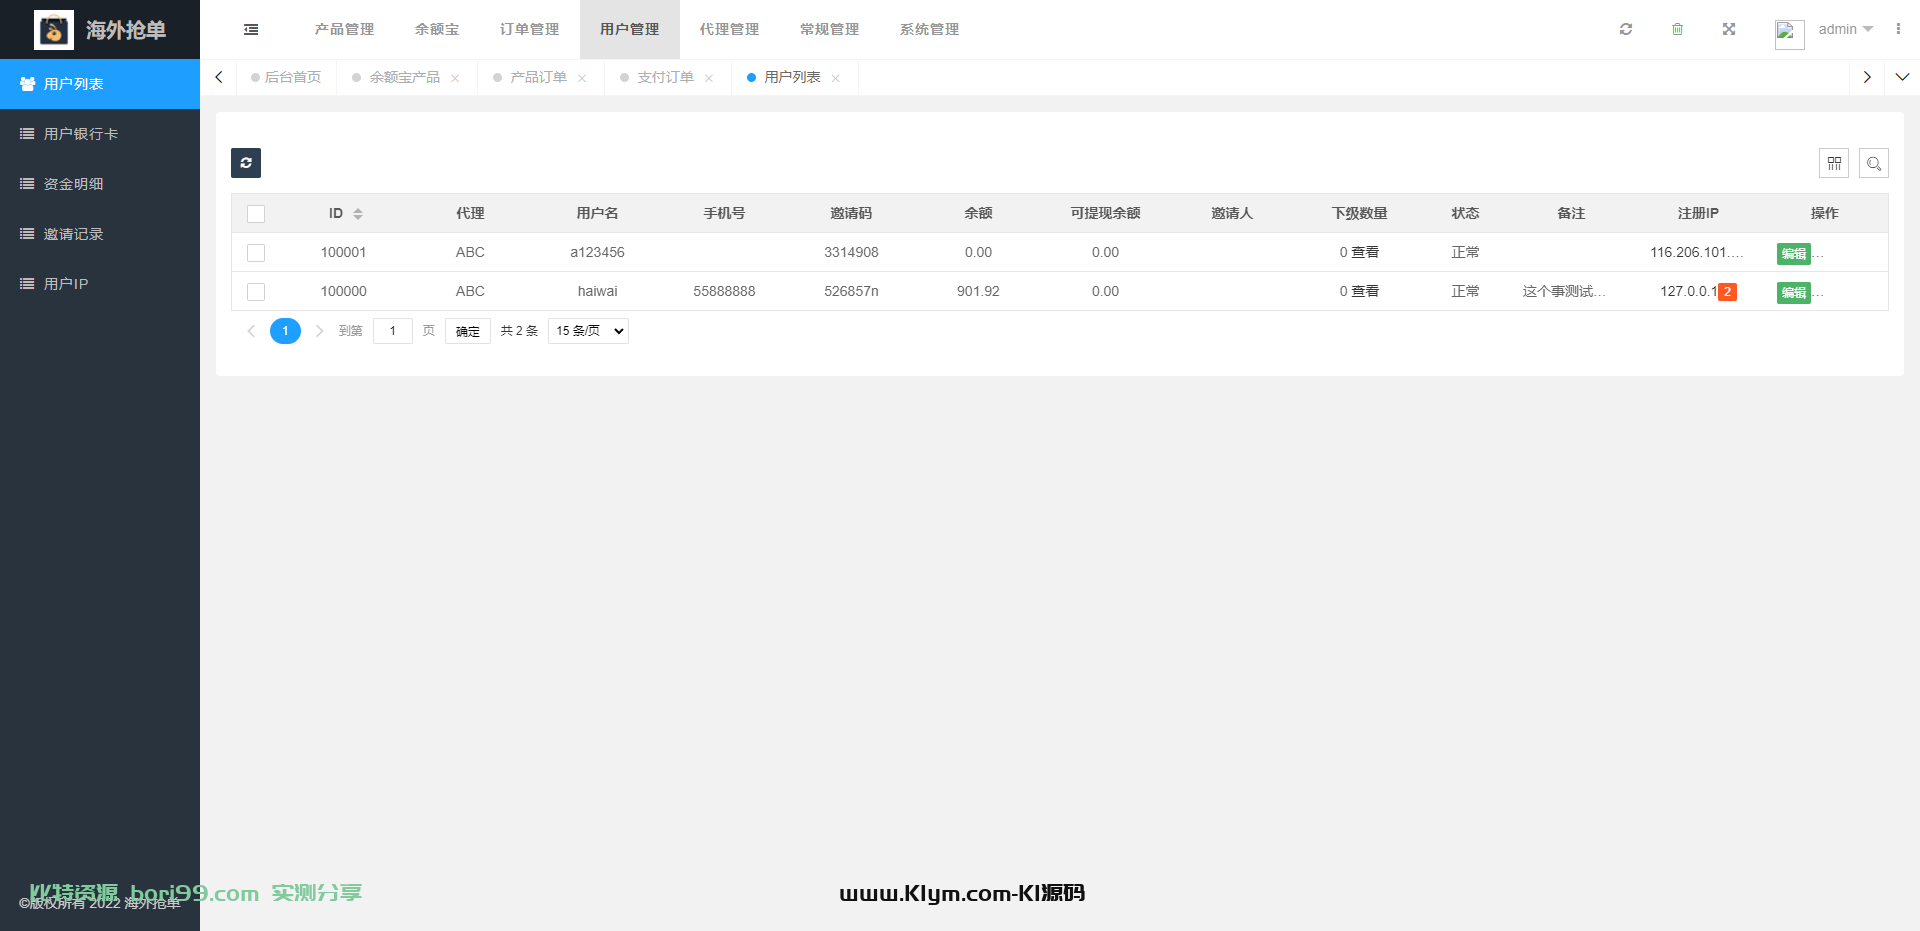Image resolution: width=1920 pixels, height=931 pixels.
Task: Select 用户银行卡 in the sidebar
Action: (x=100, y=134)
